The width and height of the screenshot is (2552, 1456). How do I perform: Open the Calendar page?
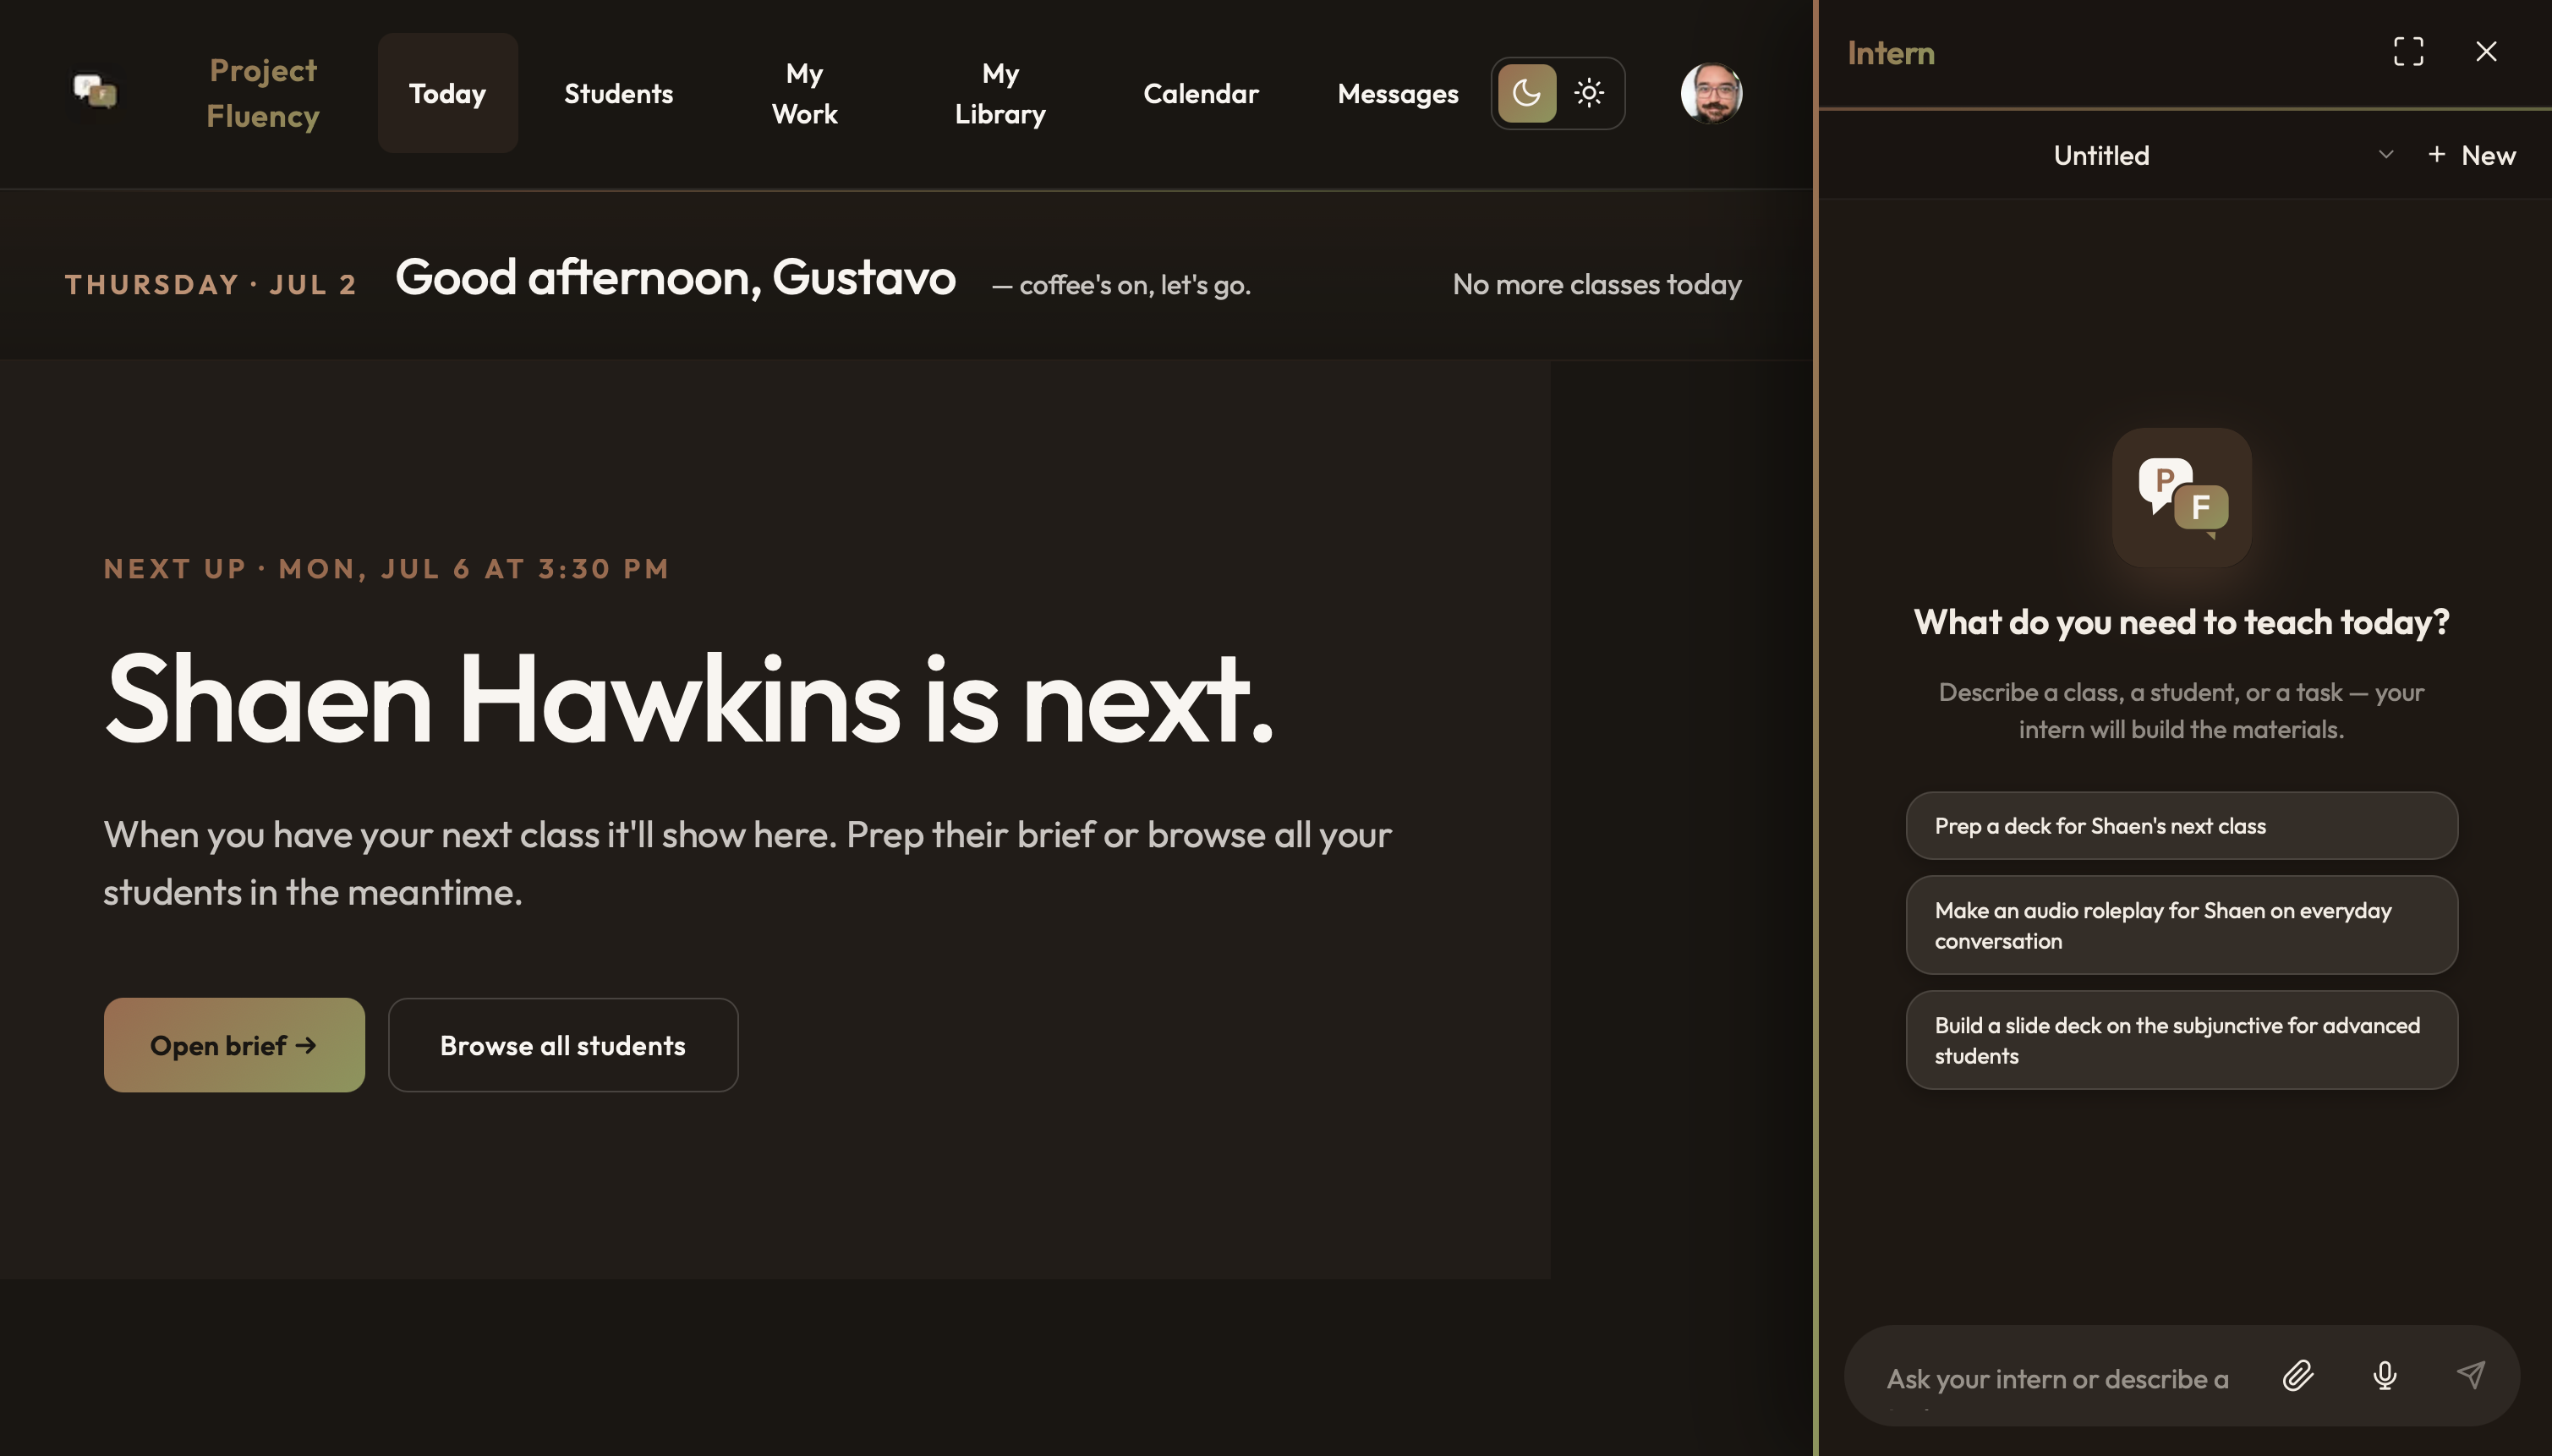[1200, 93]
